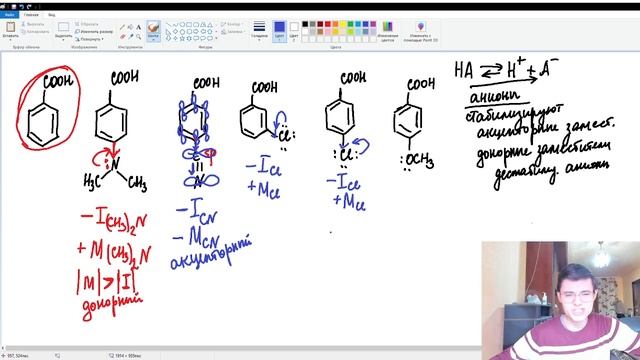Click the canvas size readout in status bar
Image resolution: width=640 pixels, height=360 pixels.
(x=126, y=356)
